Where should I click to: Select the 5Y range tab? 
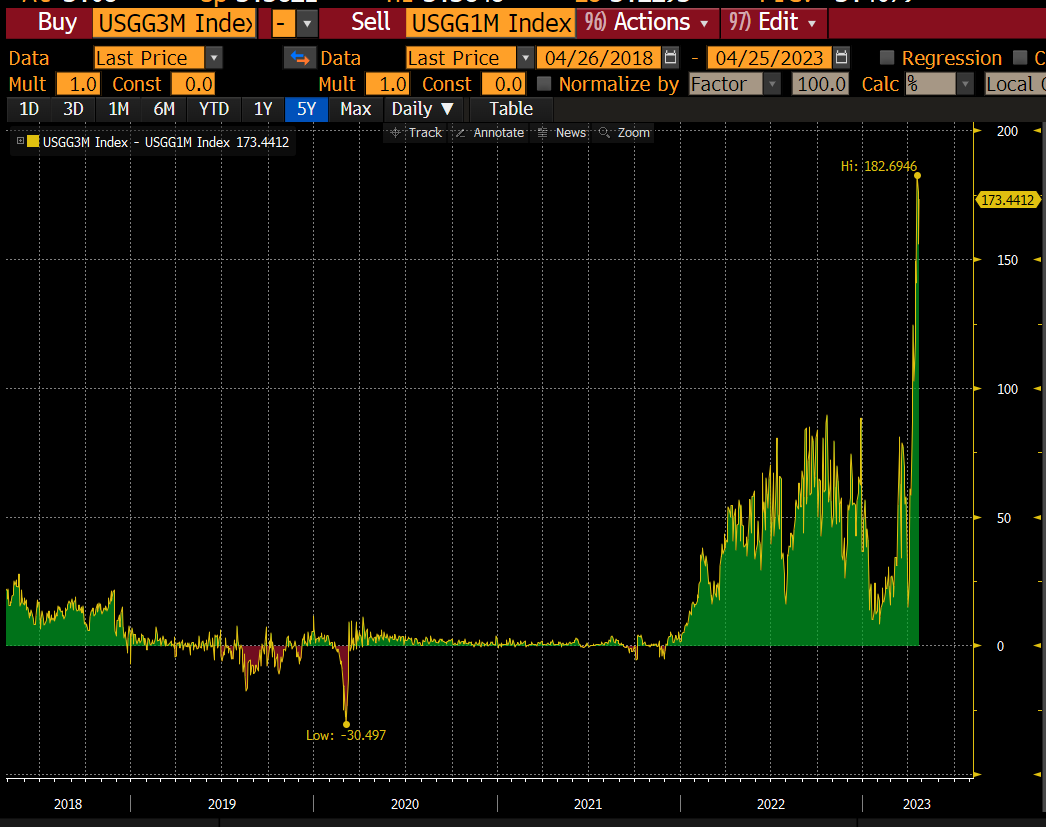pyautogui.click(x=306, y=109)
